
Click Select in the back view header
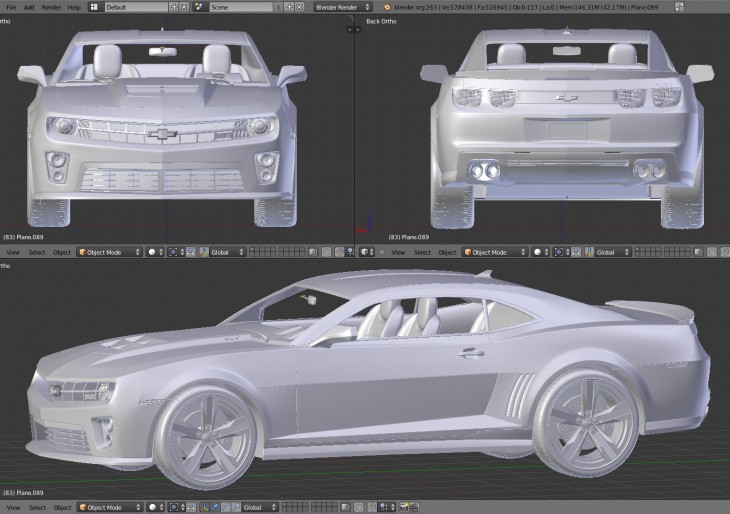pyautogui.click(x=422, y=252)
